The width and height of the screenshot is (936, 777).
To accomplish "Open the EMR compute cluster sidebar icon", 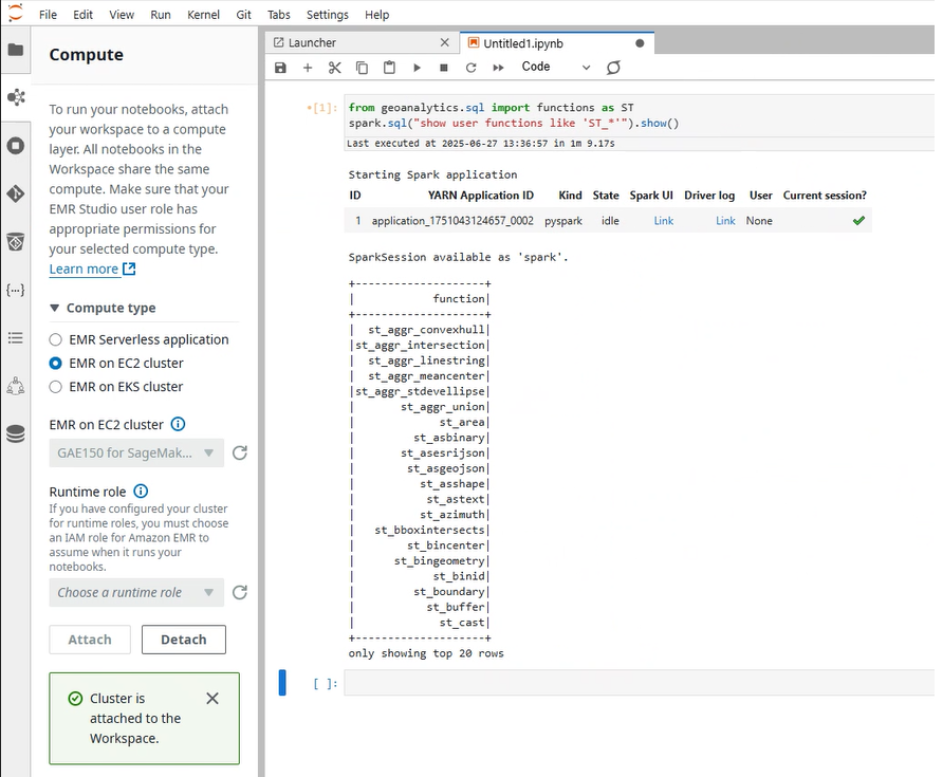I will click(x=16, y=97).
